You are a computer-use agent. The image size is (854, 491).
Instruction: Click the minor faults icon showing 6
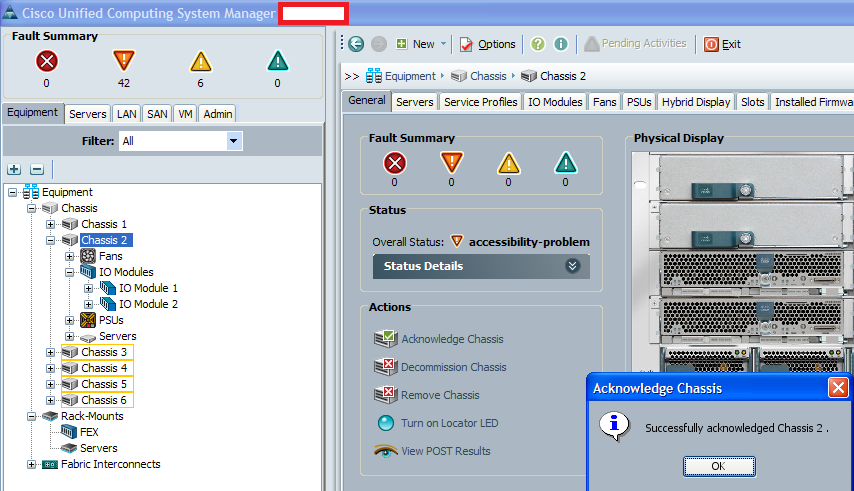click(200, 62)
